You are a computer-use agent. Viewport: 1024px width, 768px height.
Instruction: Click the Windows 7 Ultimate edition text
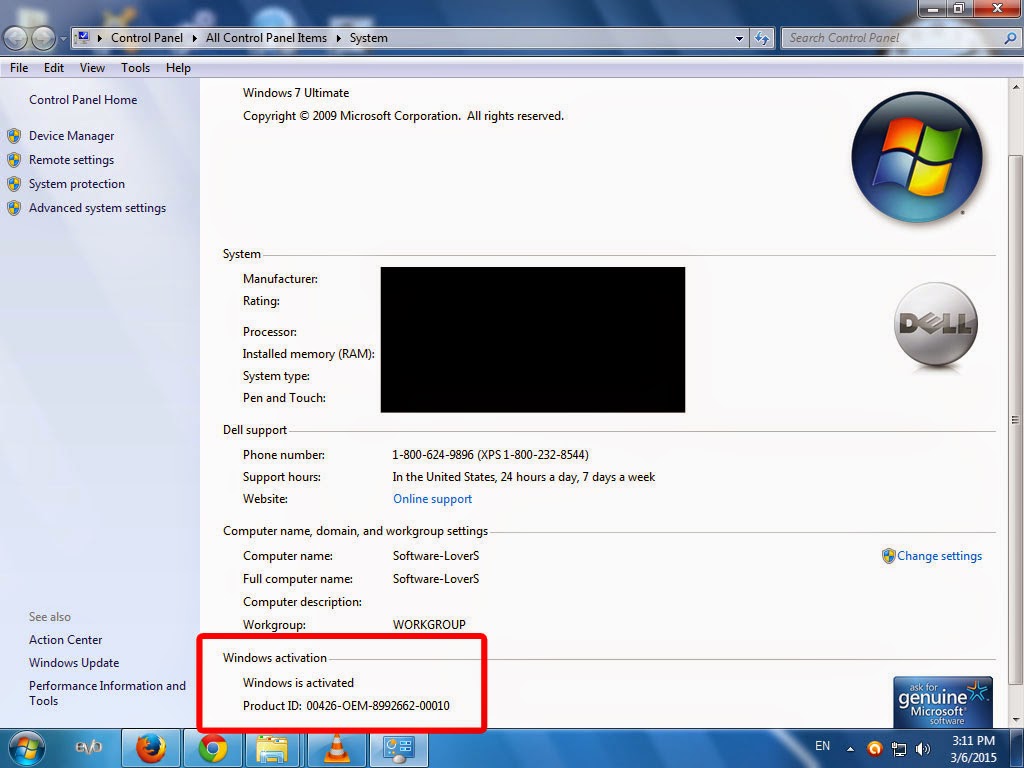296,93
